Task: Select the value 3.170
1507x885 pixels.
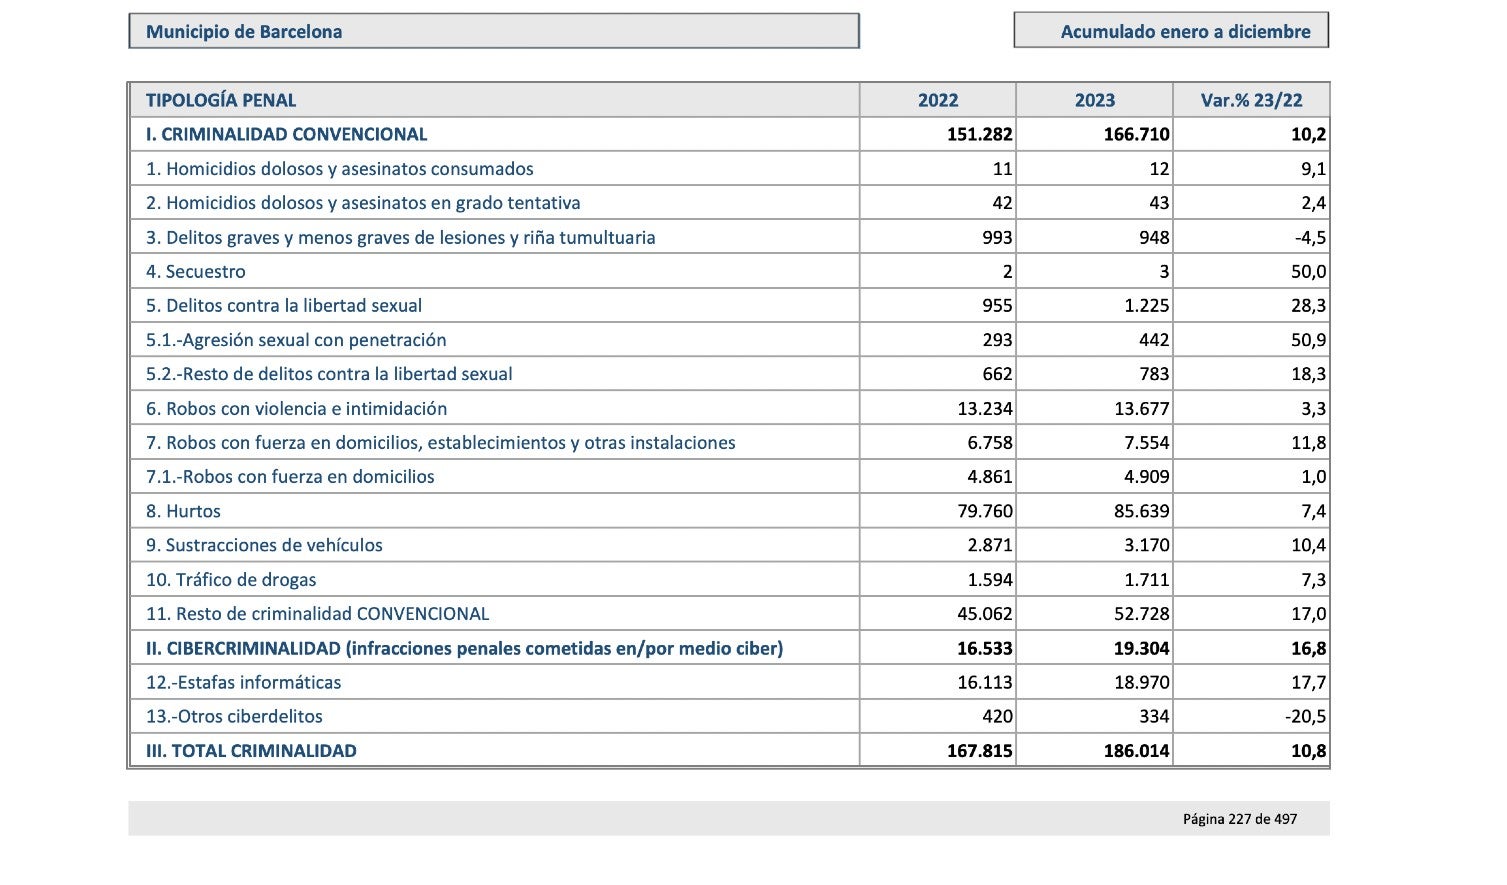Action: 1147,545
